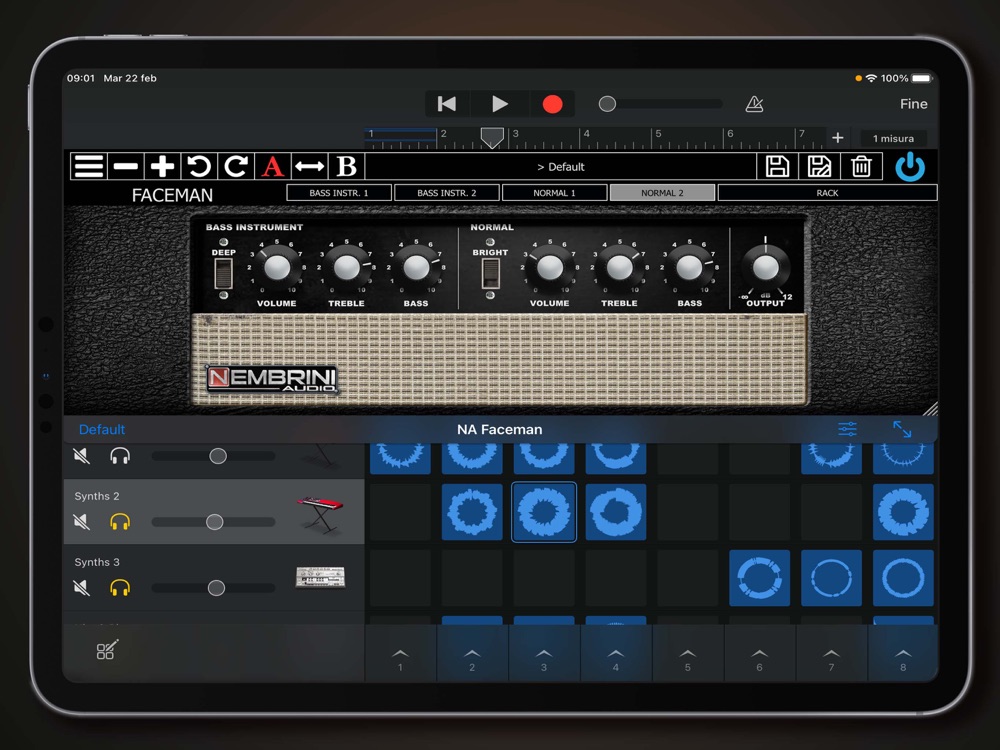Image resolution: width=1000 pixels, height=750 pixels.
Task: Select the B comparison slot
Action: (x=347, y=166)
